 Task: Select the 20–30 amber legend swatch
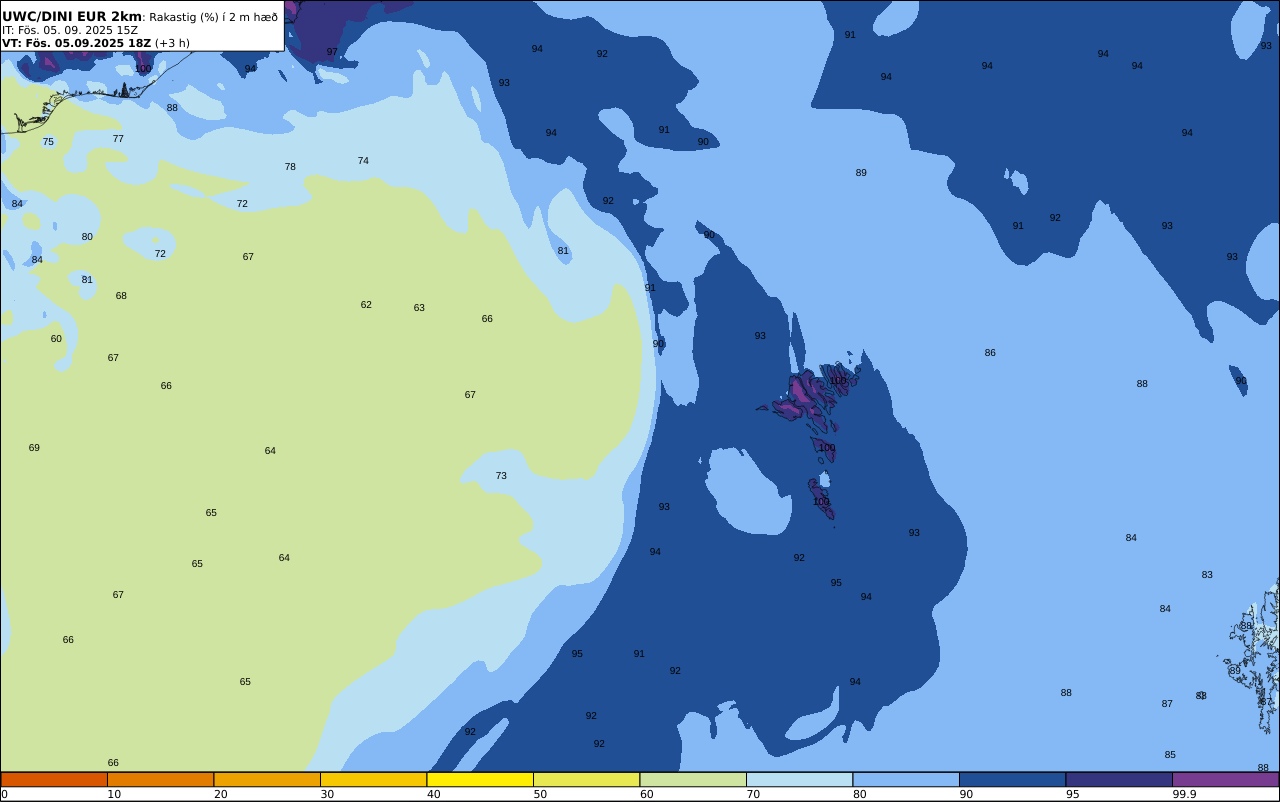pos(267,779)
